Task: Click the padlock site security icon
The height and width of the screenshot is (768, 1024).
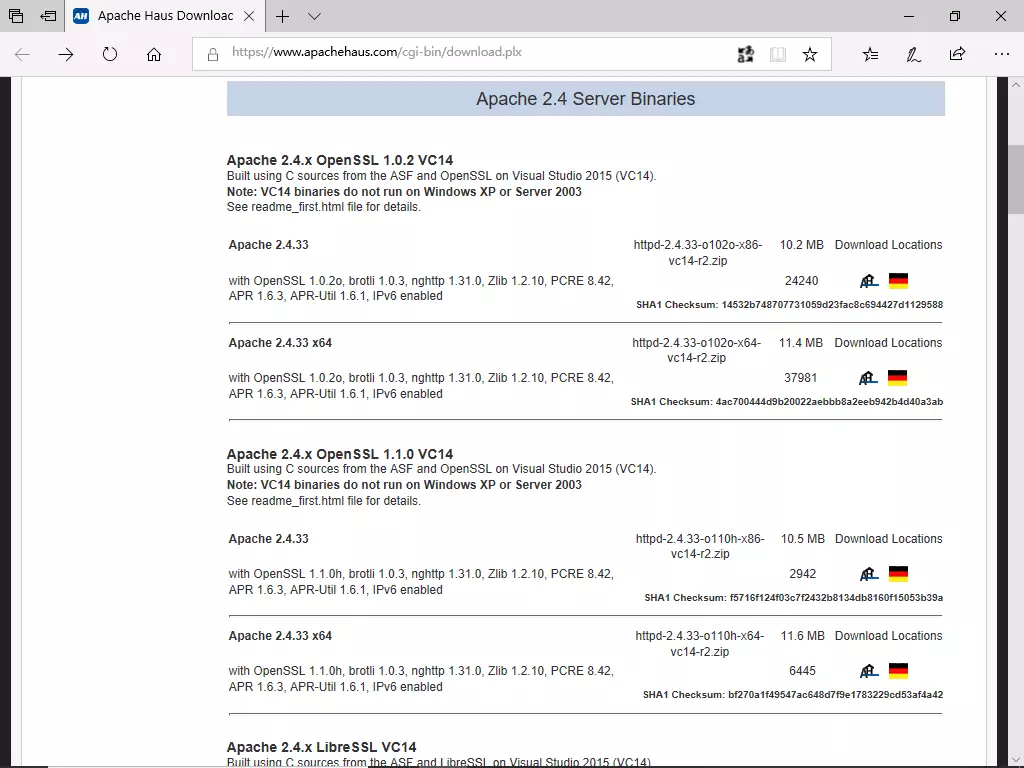Action: (212, 55)
